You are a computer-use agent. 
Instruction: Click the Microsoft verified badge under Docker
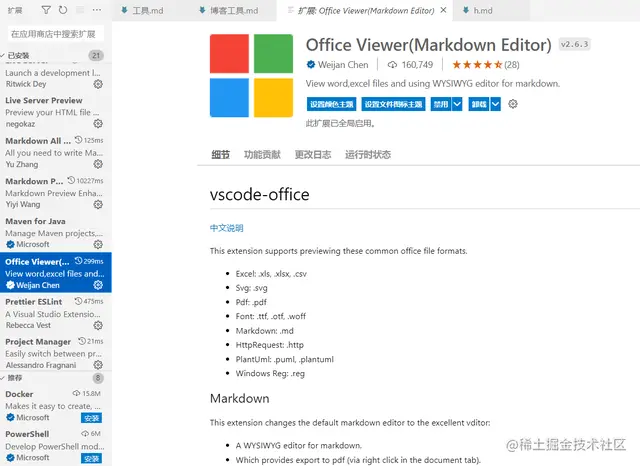10,417
